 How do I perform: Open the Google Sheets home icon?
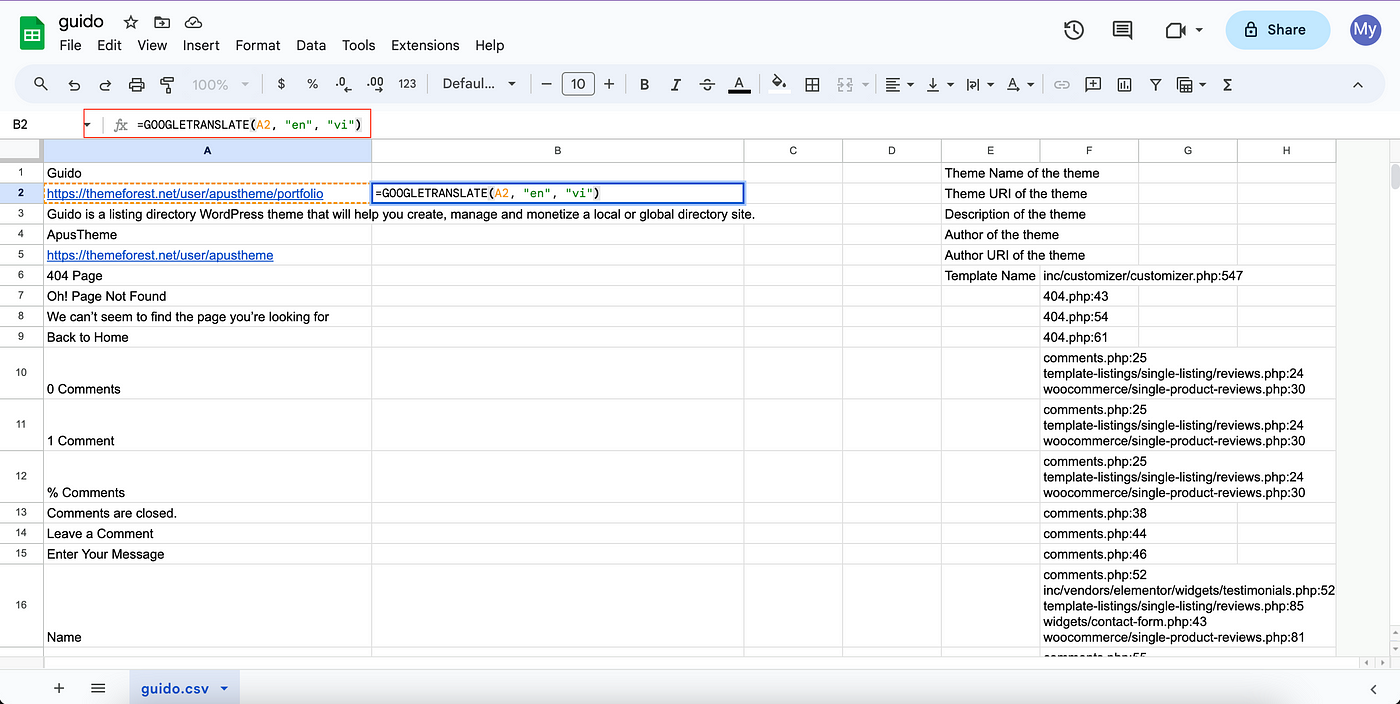point(32,33)
